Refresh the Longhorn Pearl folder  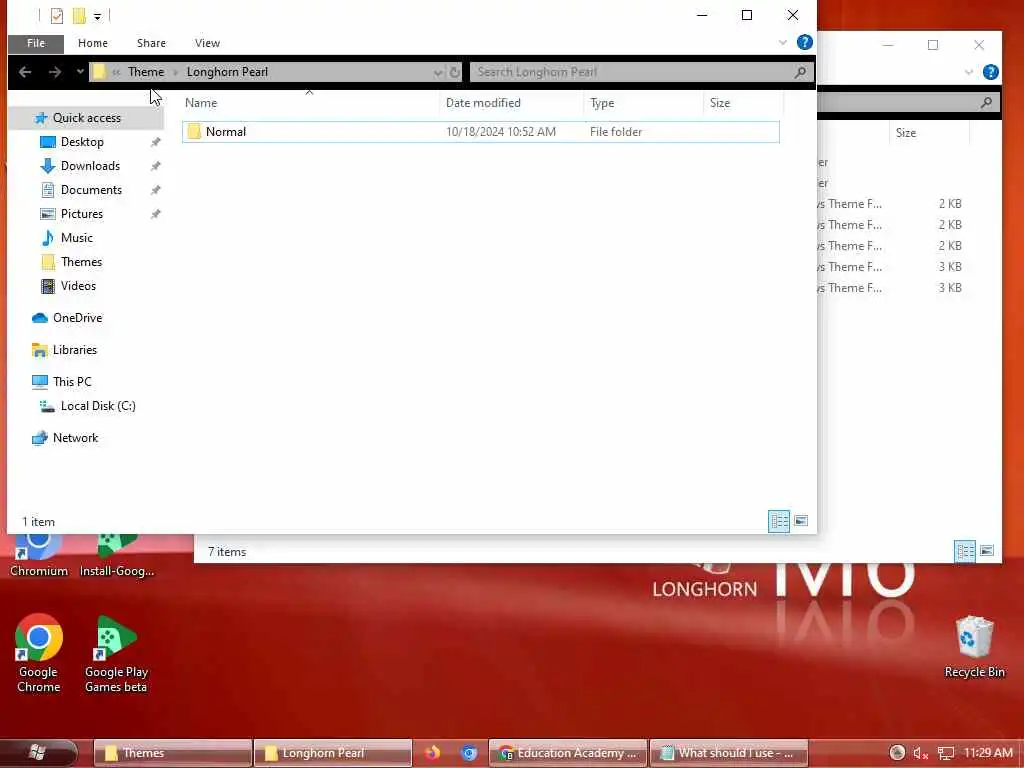[455, 72]
